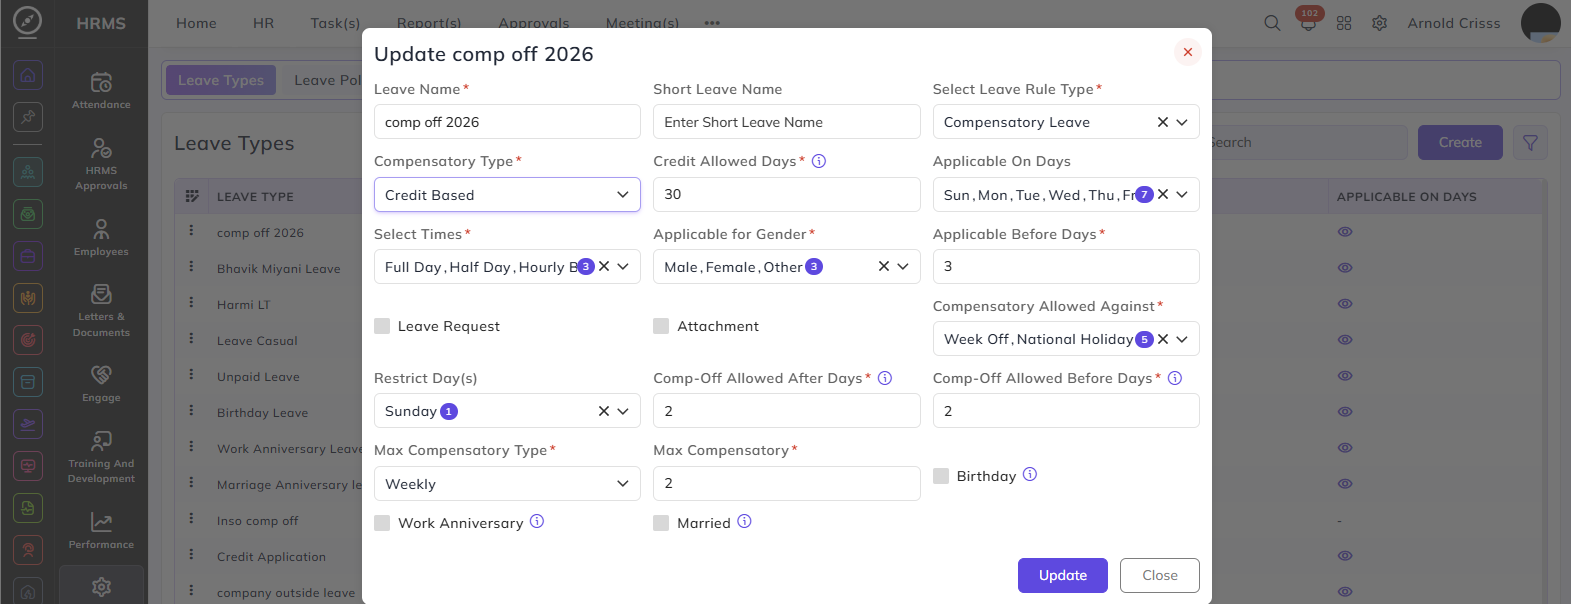Click the Leave Name input field
This screenshot has width=1571, height=604.
507,122
